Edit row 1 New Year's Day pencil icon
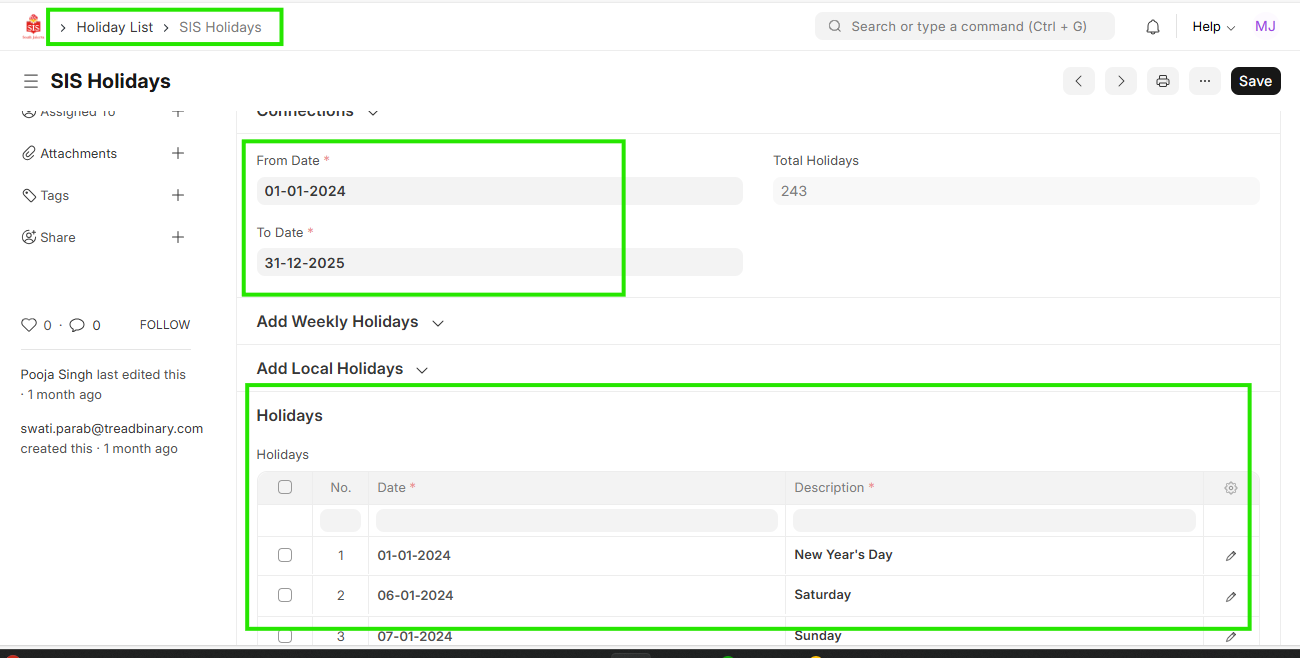The image size is (1300, 658). click(x=1230, y=556)
